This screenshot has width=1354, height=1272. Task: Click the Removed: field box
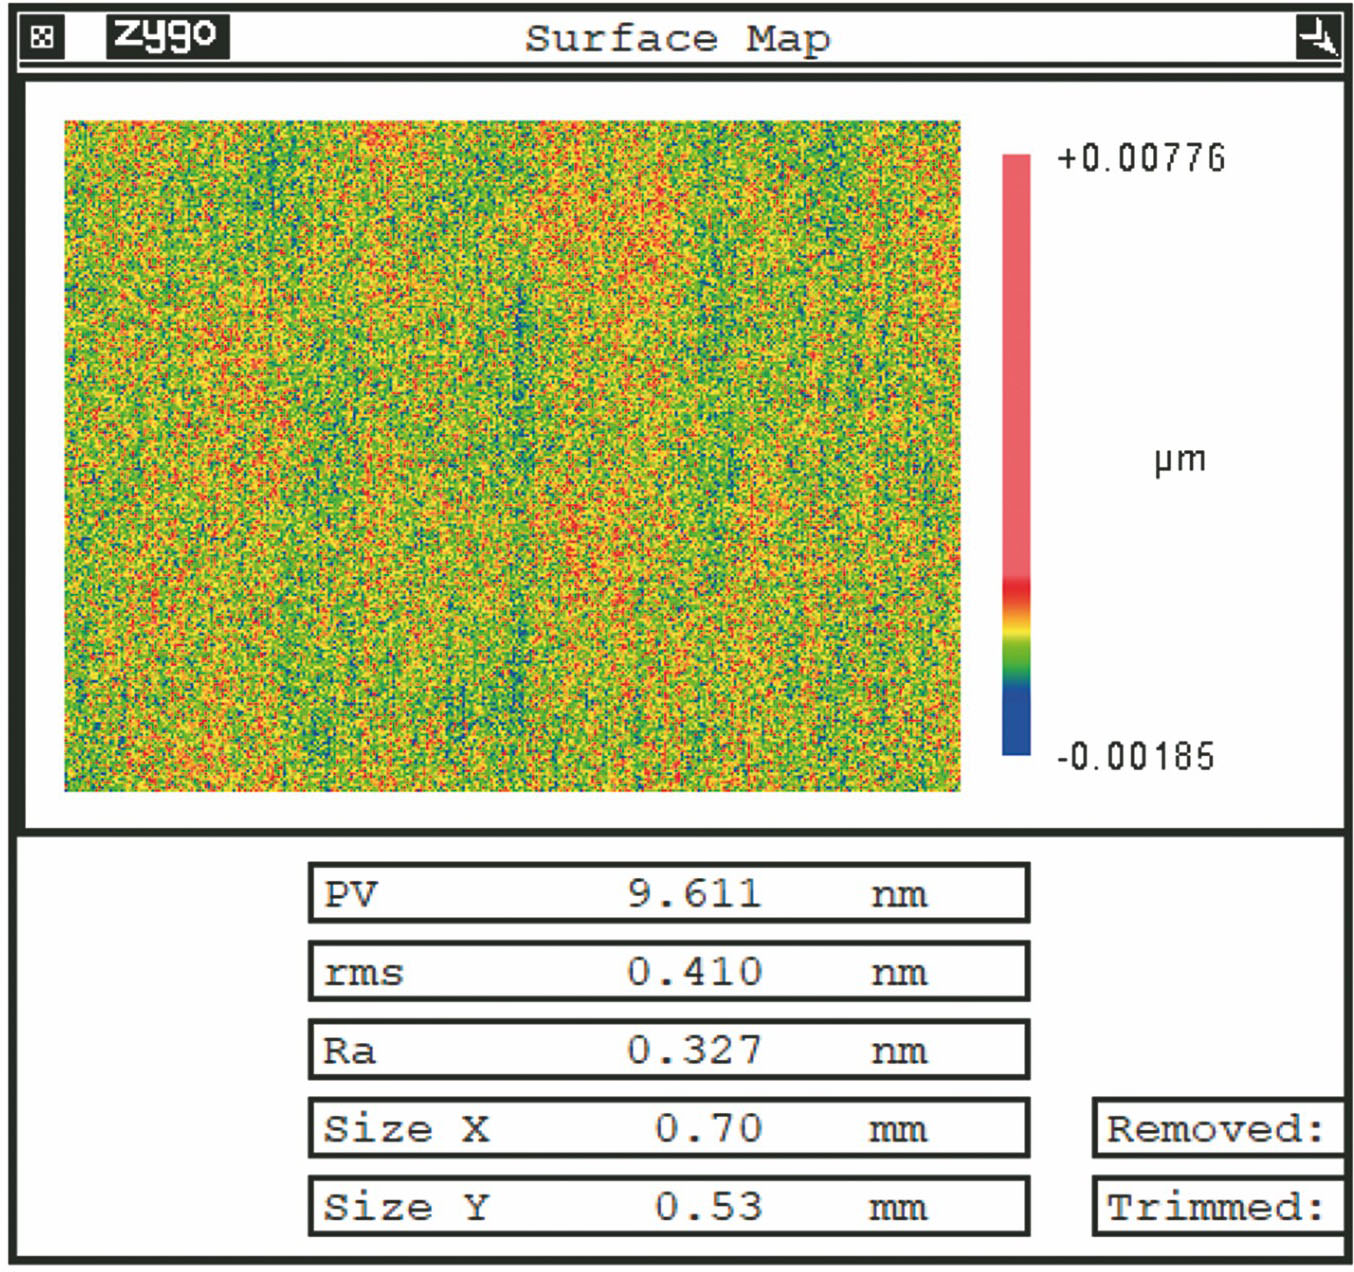click(x=1217, y=1129)
